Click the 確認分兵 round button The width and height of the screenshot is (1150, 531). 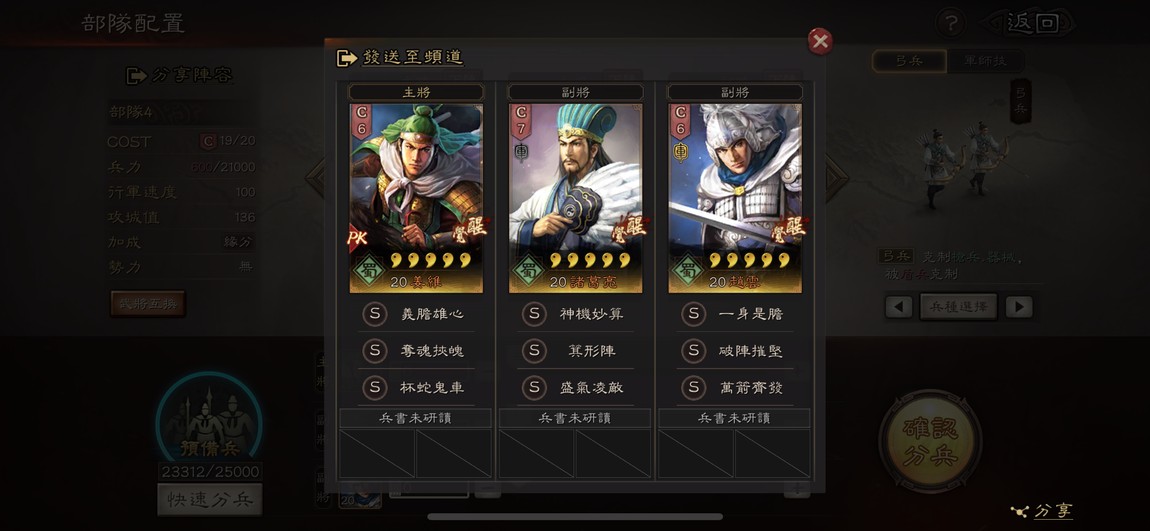click(x=931, y=440)
